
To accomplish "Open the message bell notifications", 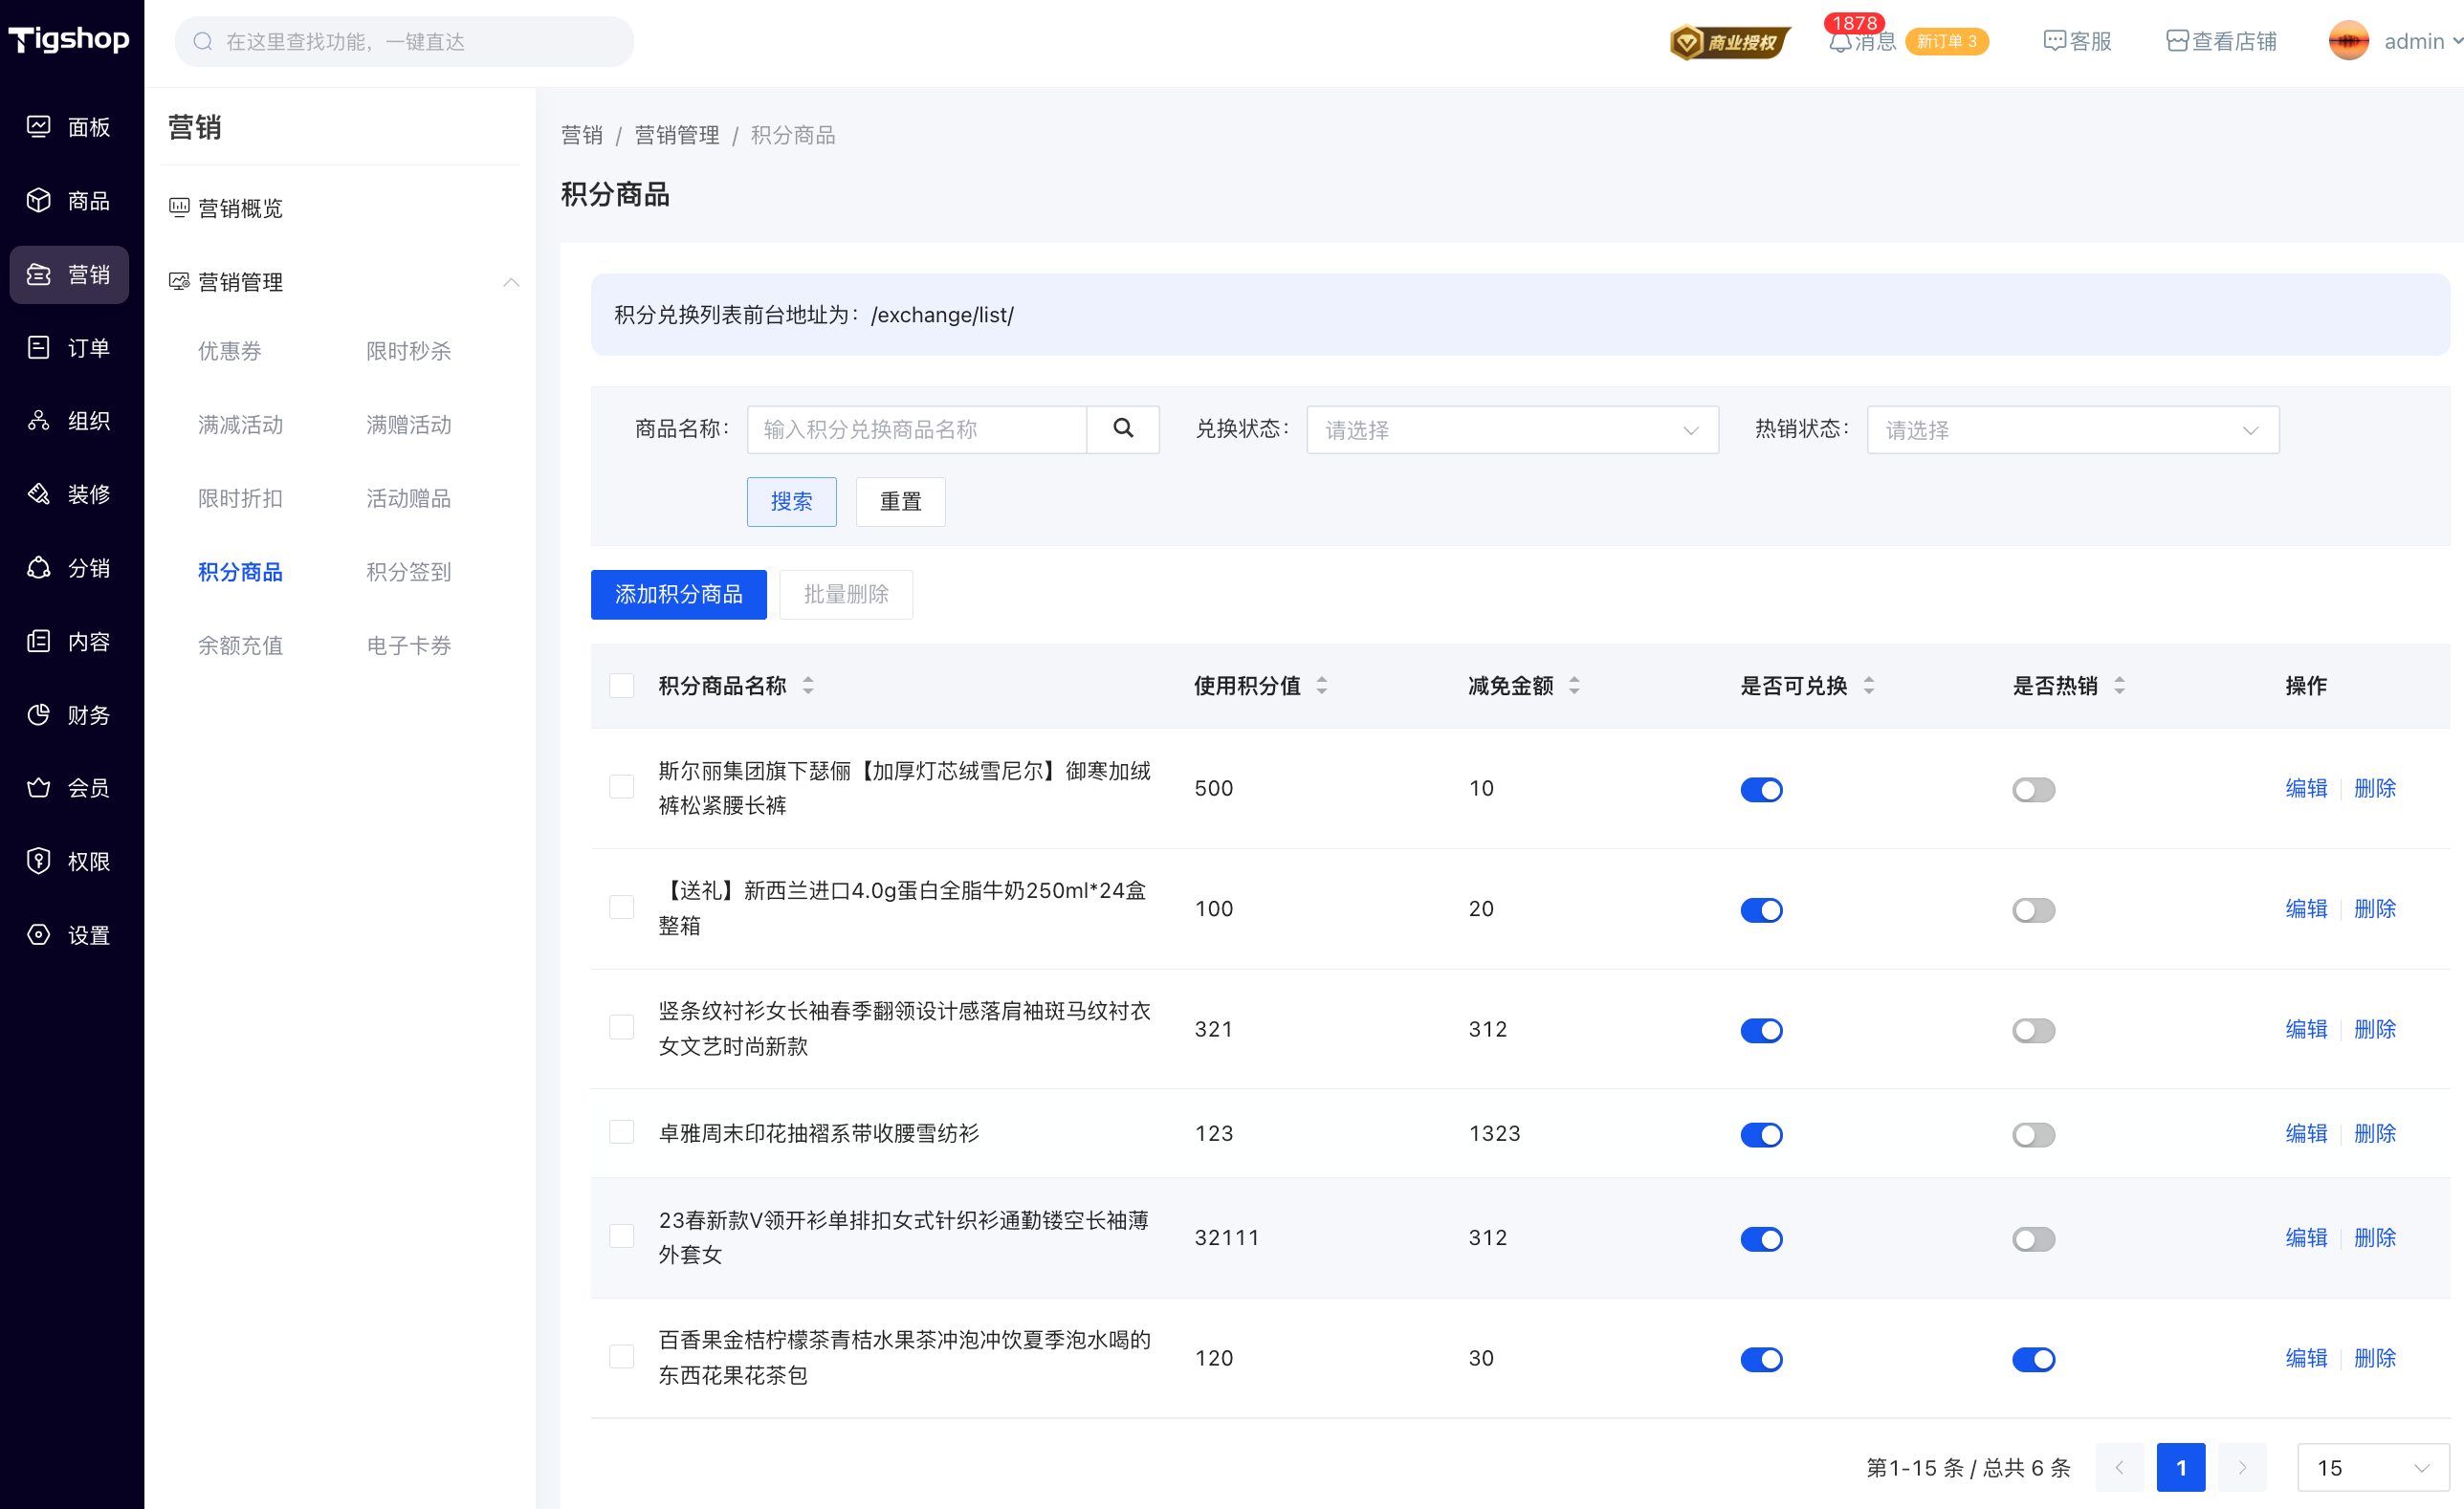I will (1840, 42).
